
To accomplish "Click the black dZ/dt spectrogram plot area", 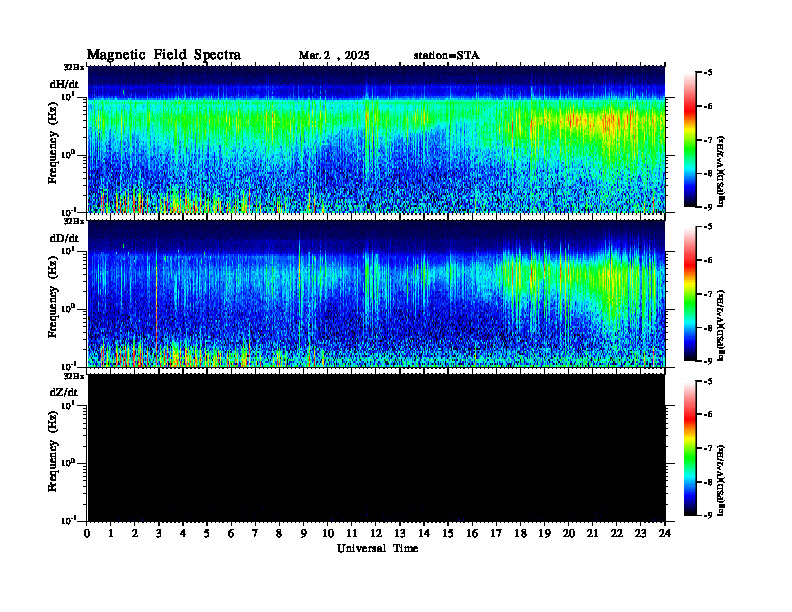I will tap(377, 447).
